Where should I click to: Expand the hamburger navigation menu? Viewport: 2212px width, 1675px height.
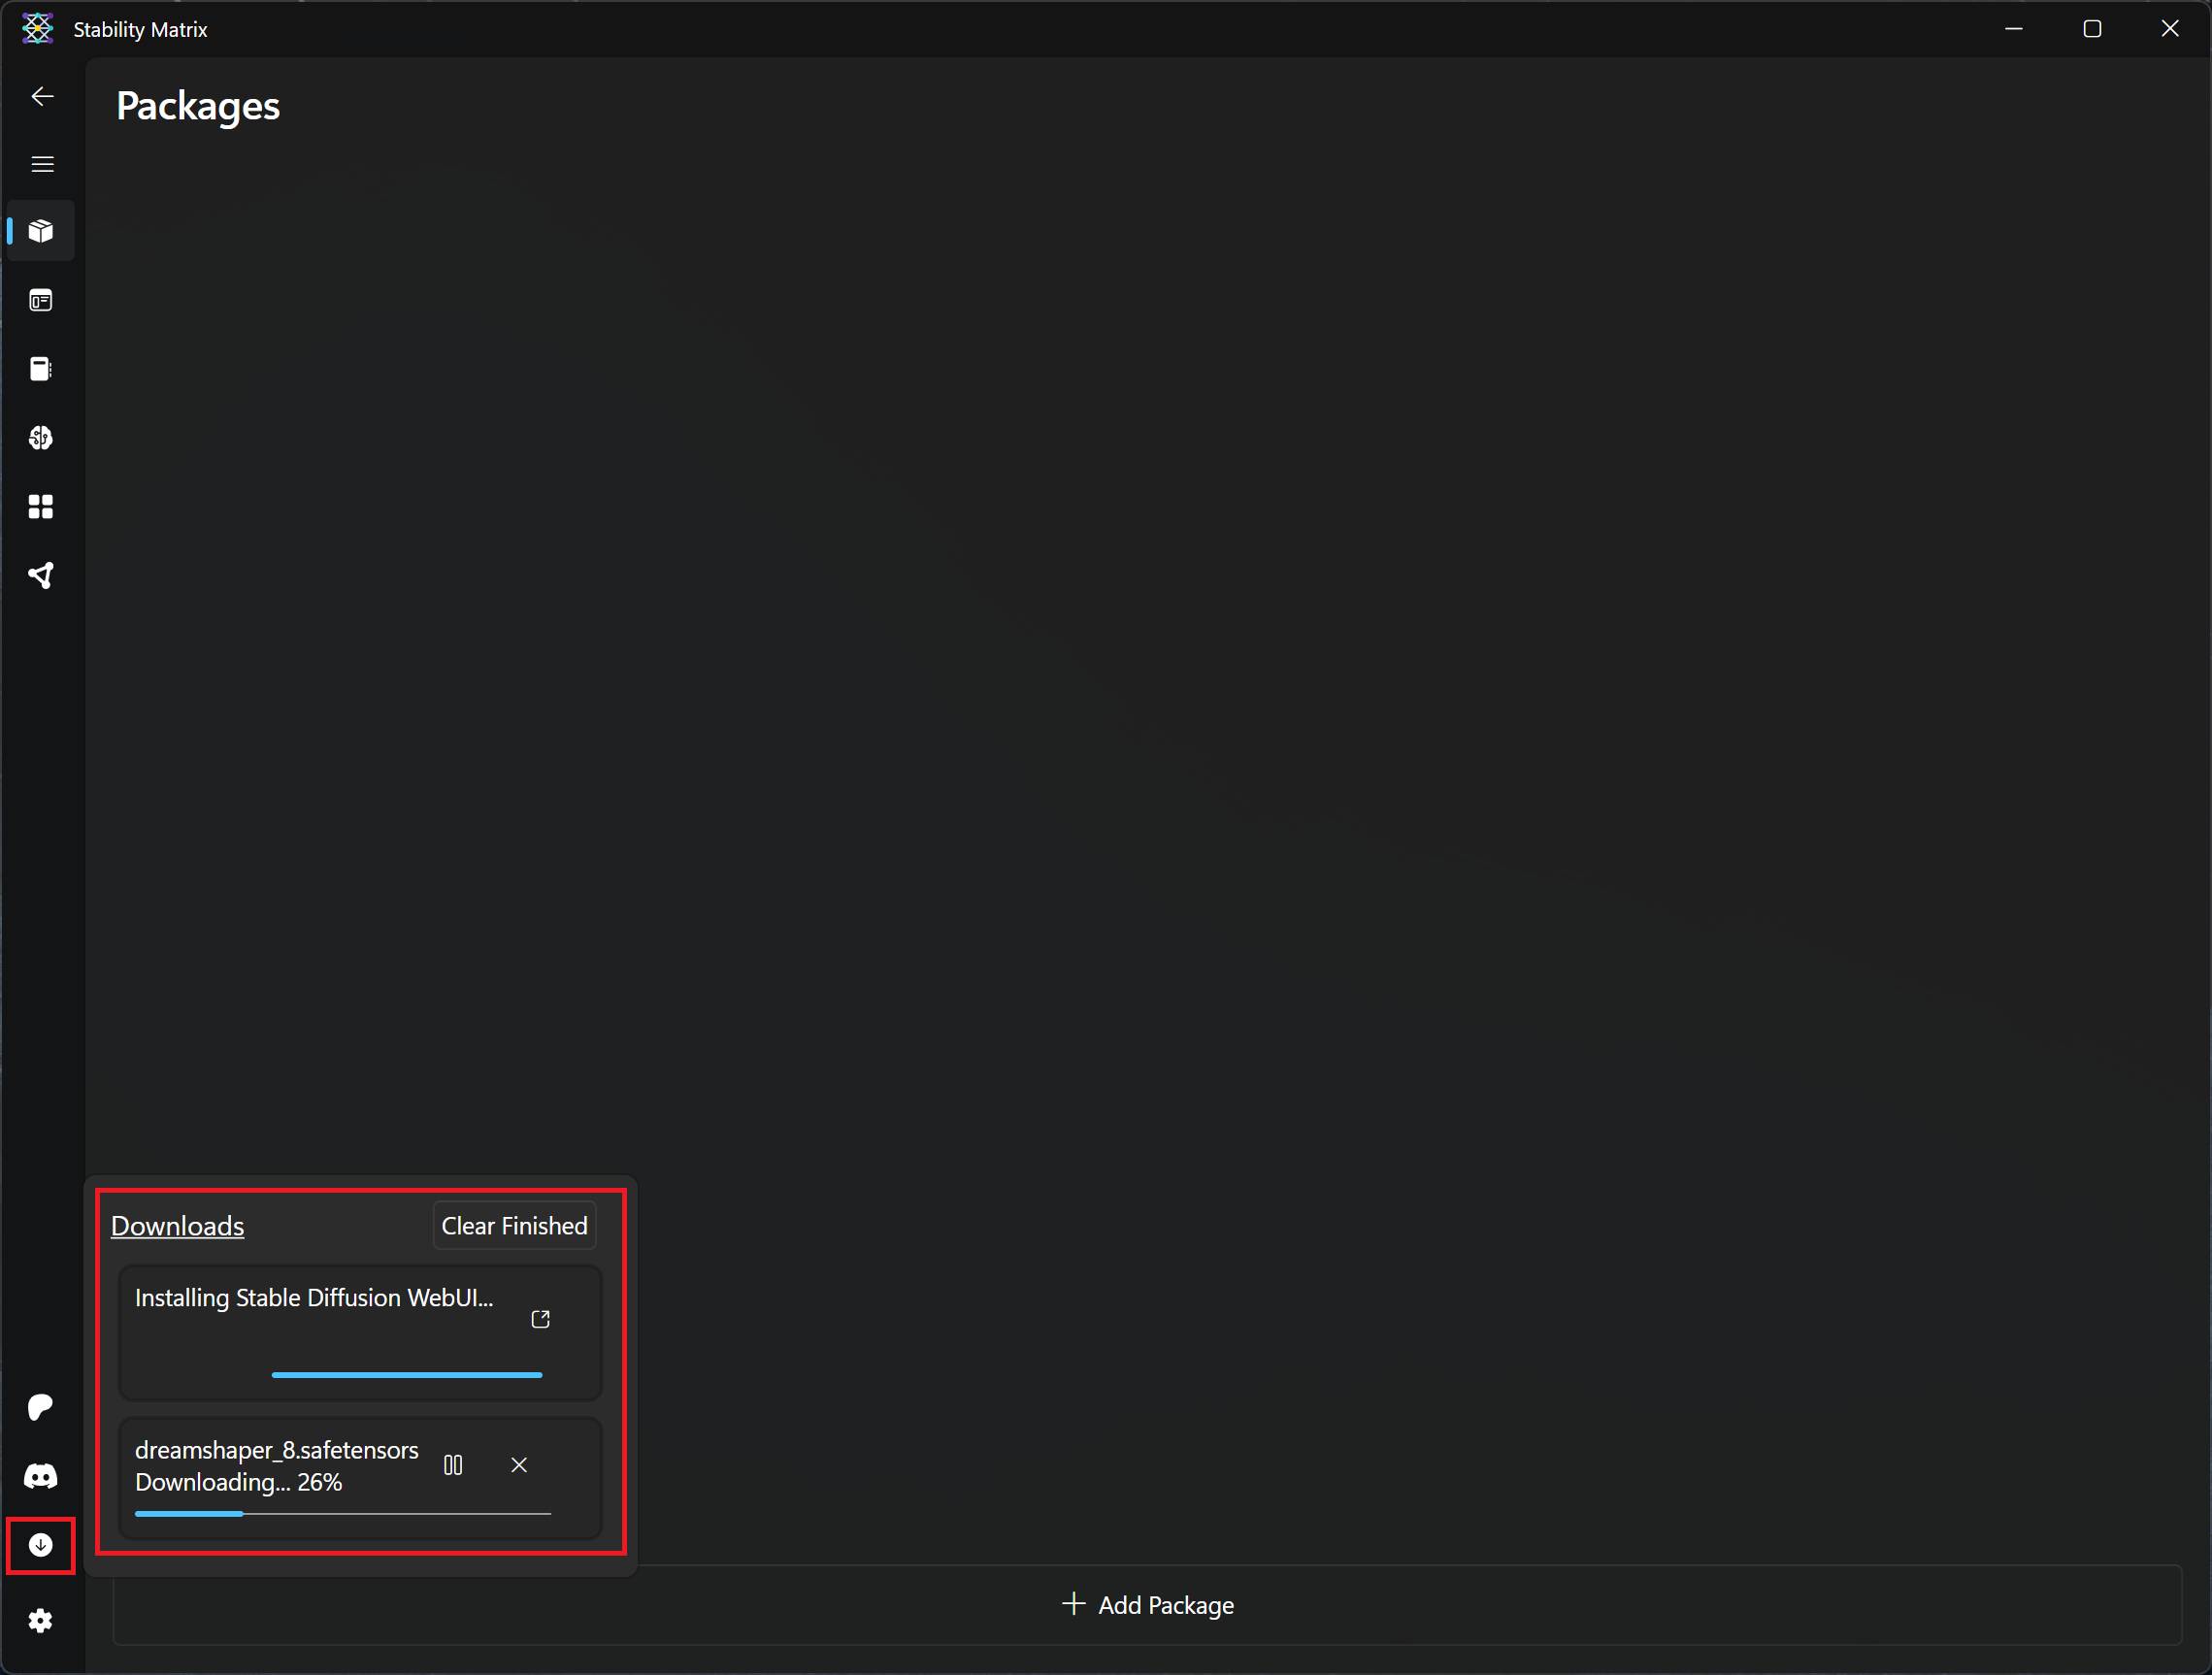coord(42,164)
